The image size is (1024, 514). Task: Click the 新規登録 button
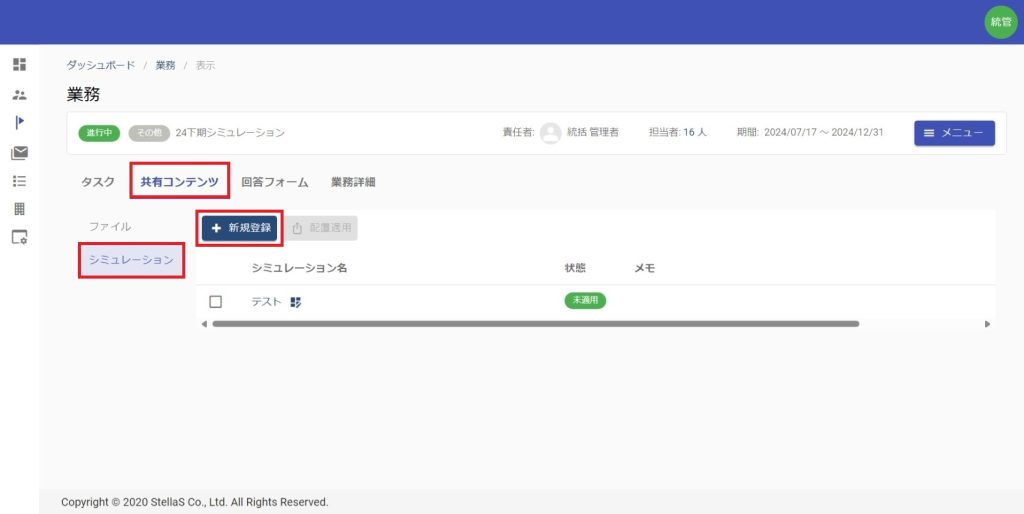(x=240, y=228)
